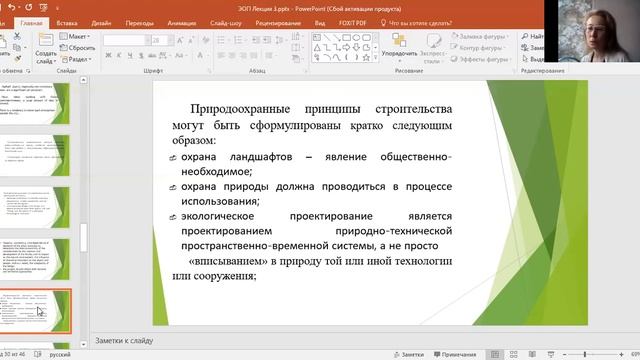Screen dimensions: 640x360
Task: Start Slide Show from status bar icon
Action: point(551,354)
